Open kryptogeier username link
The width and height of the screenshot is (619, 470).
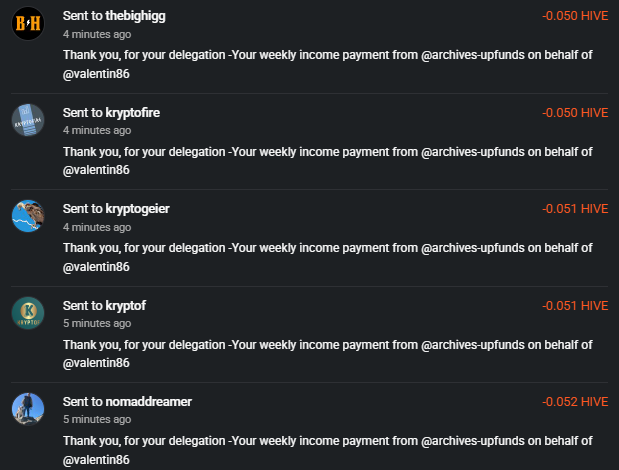137,209
